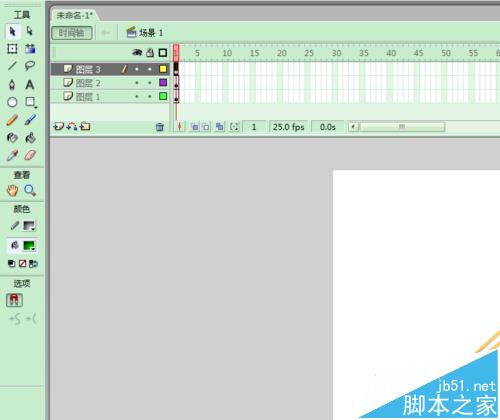Select the Lasso tool
This screenshot has height=420, width=500.
tap(30, 66)
